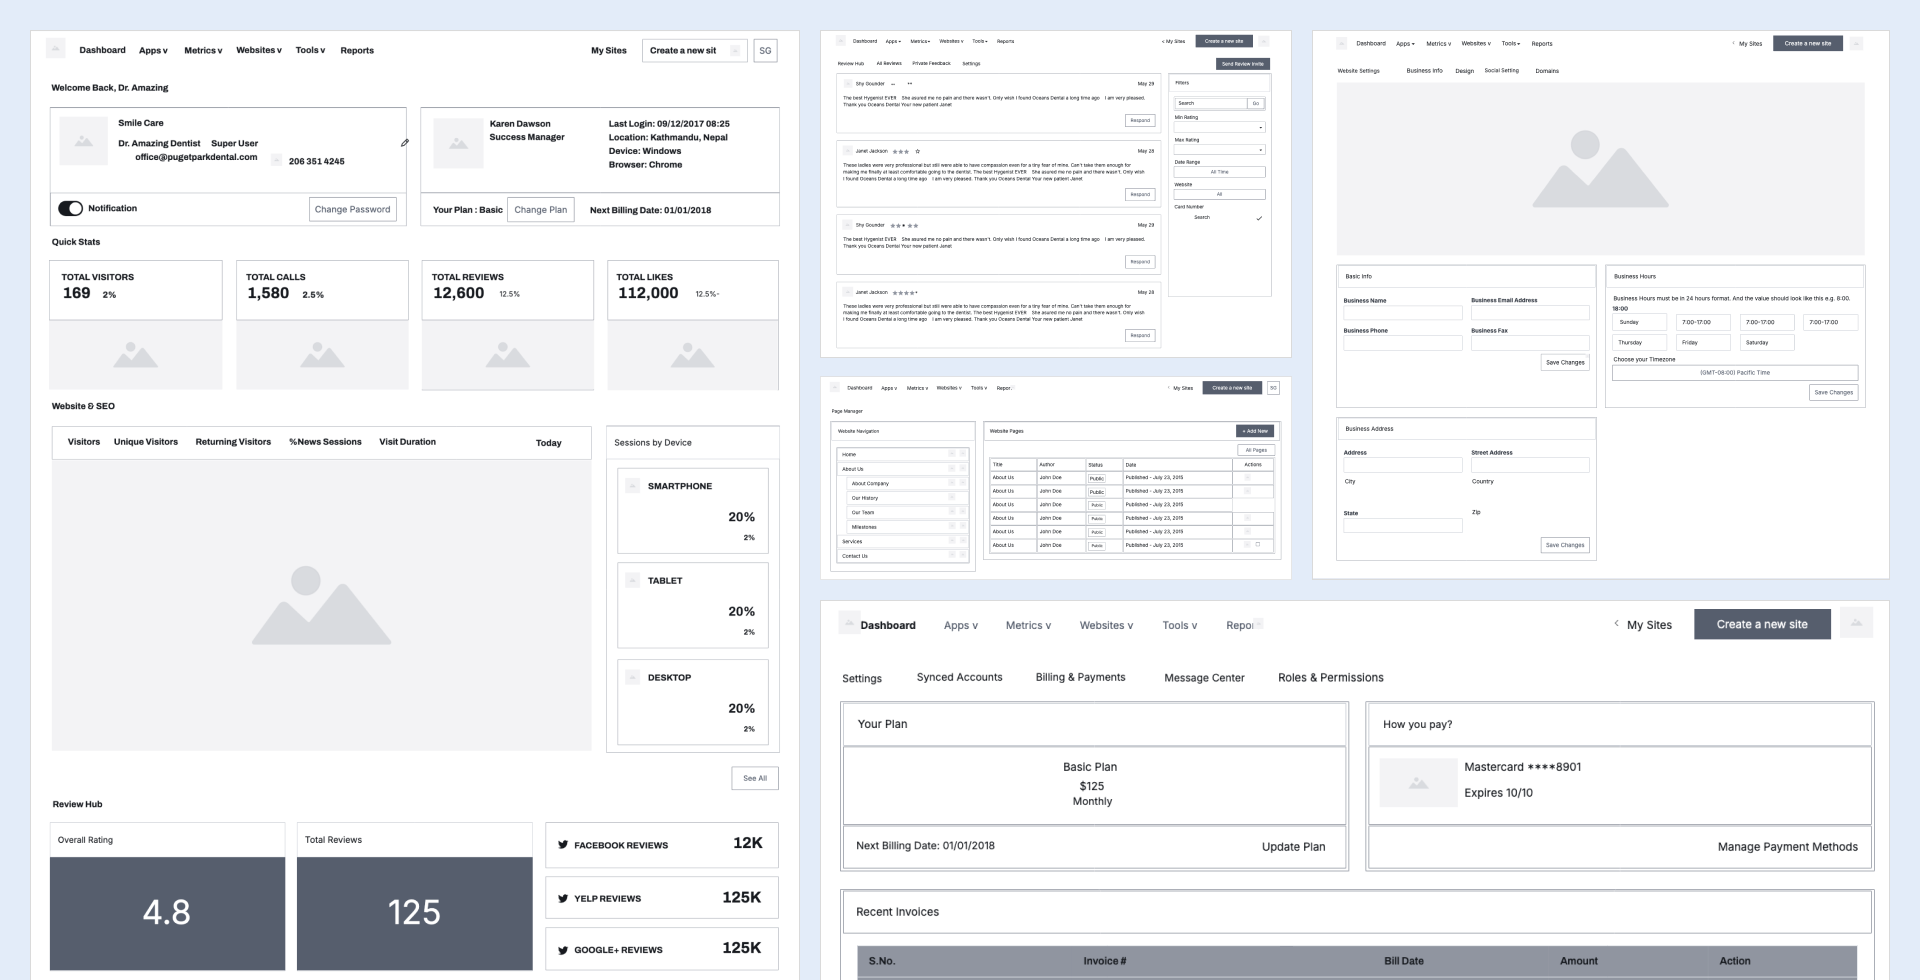The height and width of the screenshot is (980, 1920).
Task: Click the Tablet device icon in Sessions by Device
Action: [x=632, y=580]
